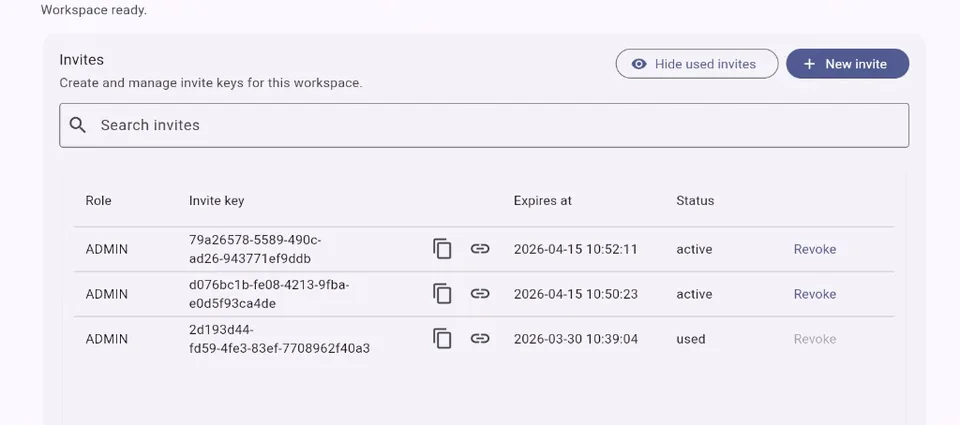Viewport: 960px width, 425px height.
Task: Click active status in 10:52:11 row
Action: (x=694, y=249)
